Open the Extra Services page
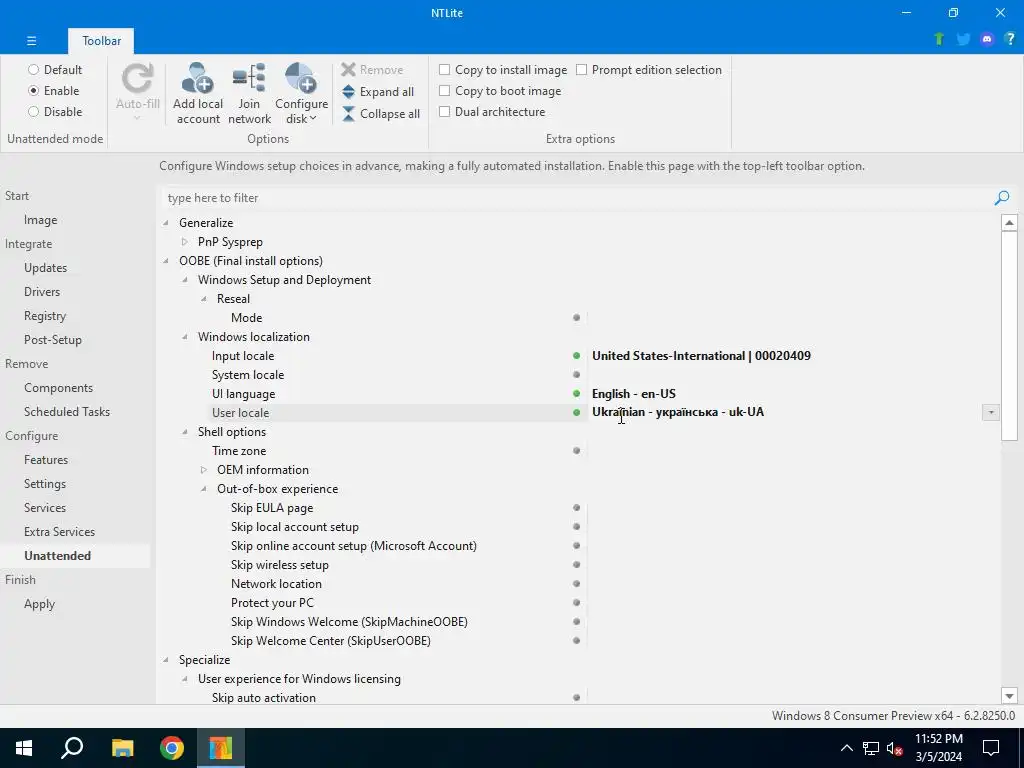 [59, 532]
